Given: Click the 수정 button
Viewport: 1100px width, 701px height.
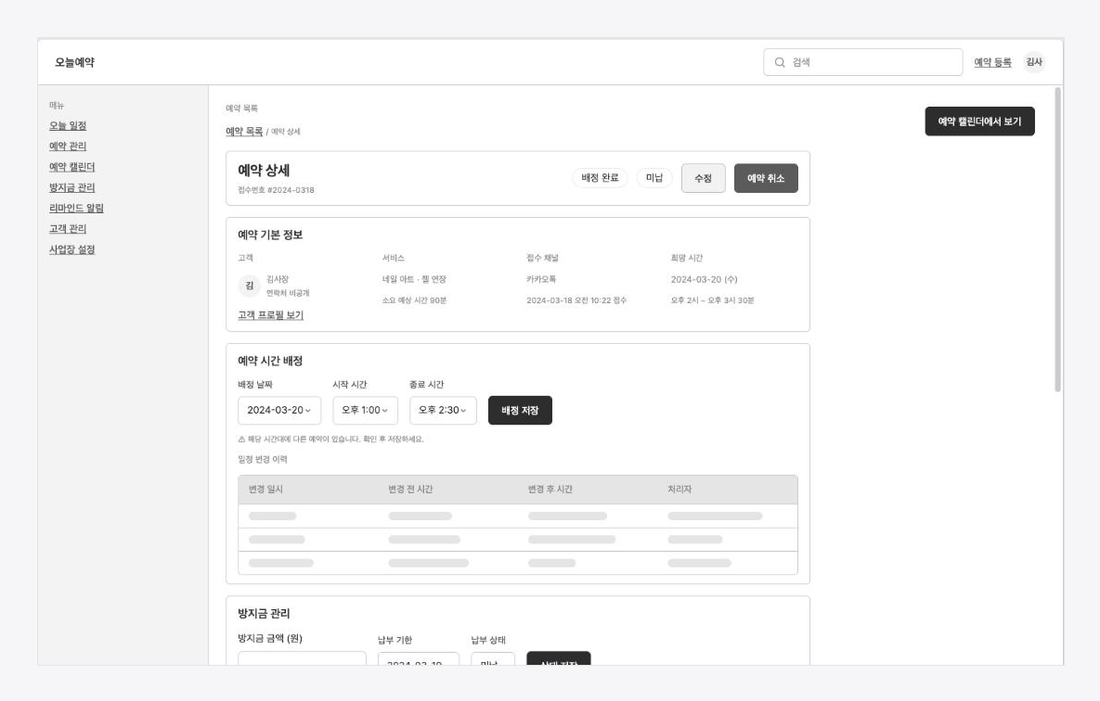Looking at the screenshot, I should tap(703, 178).
